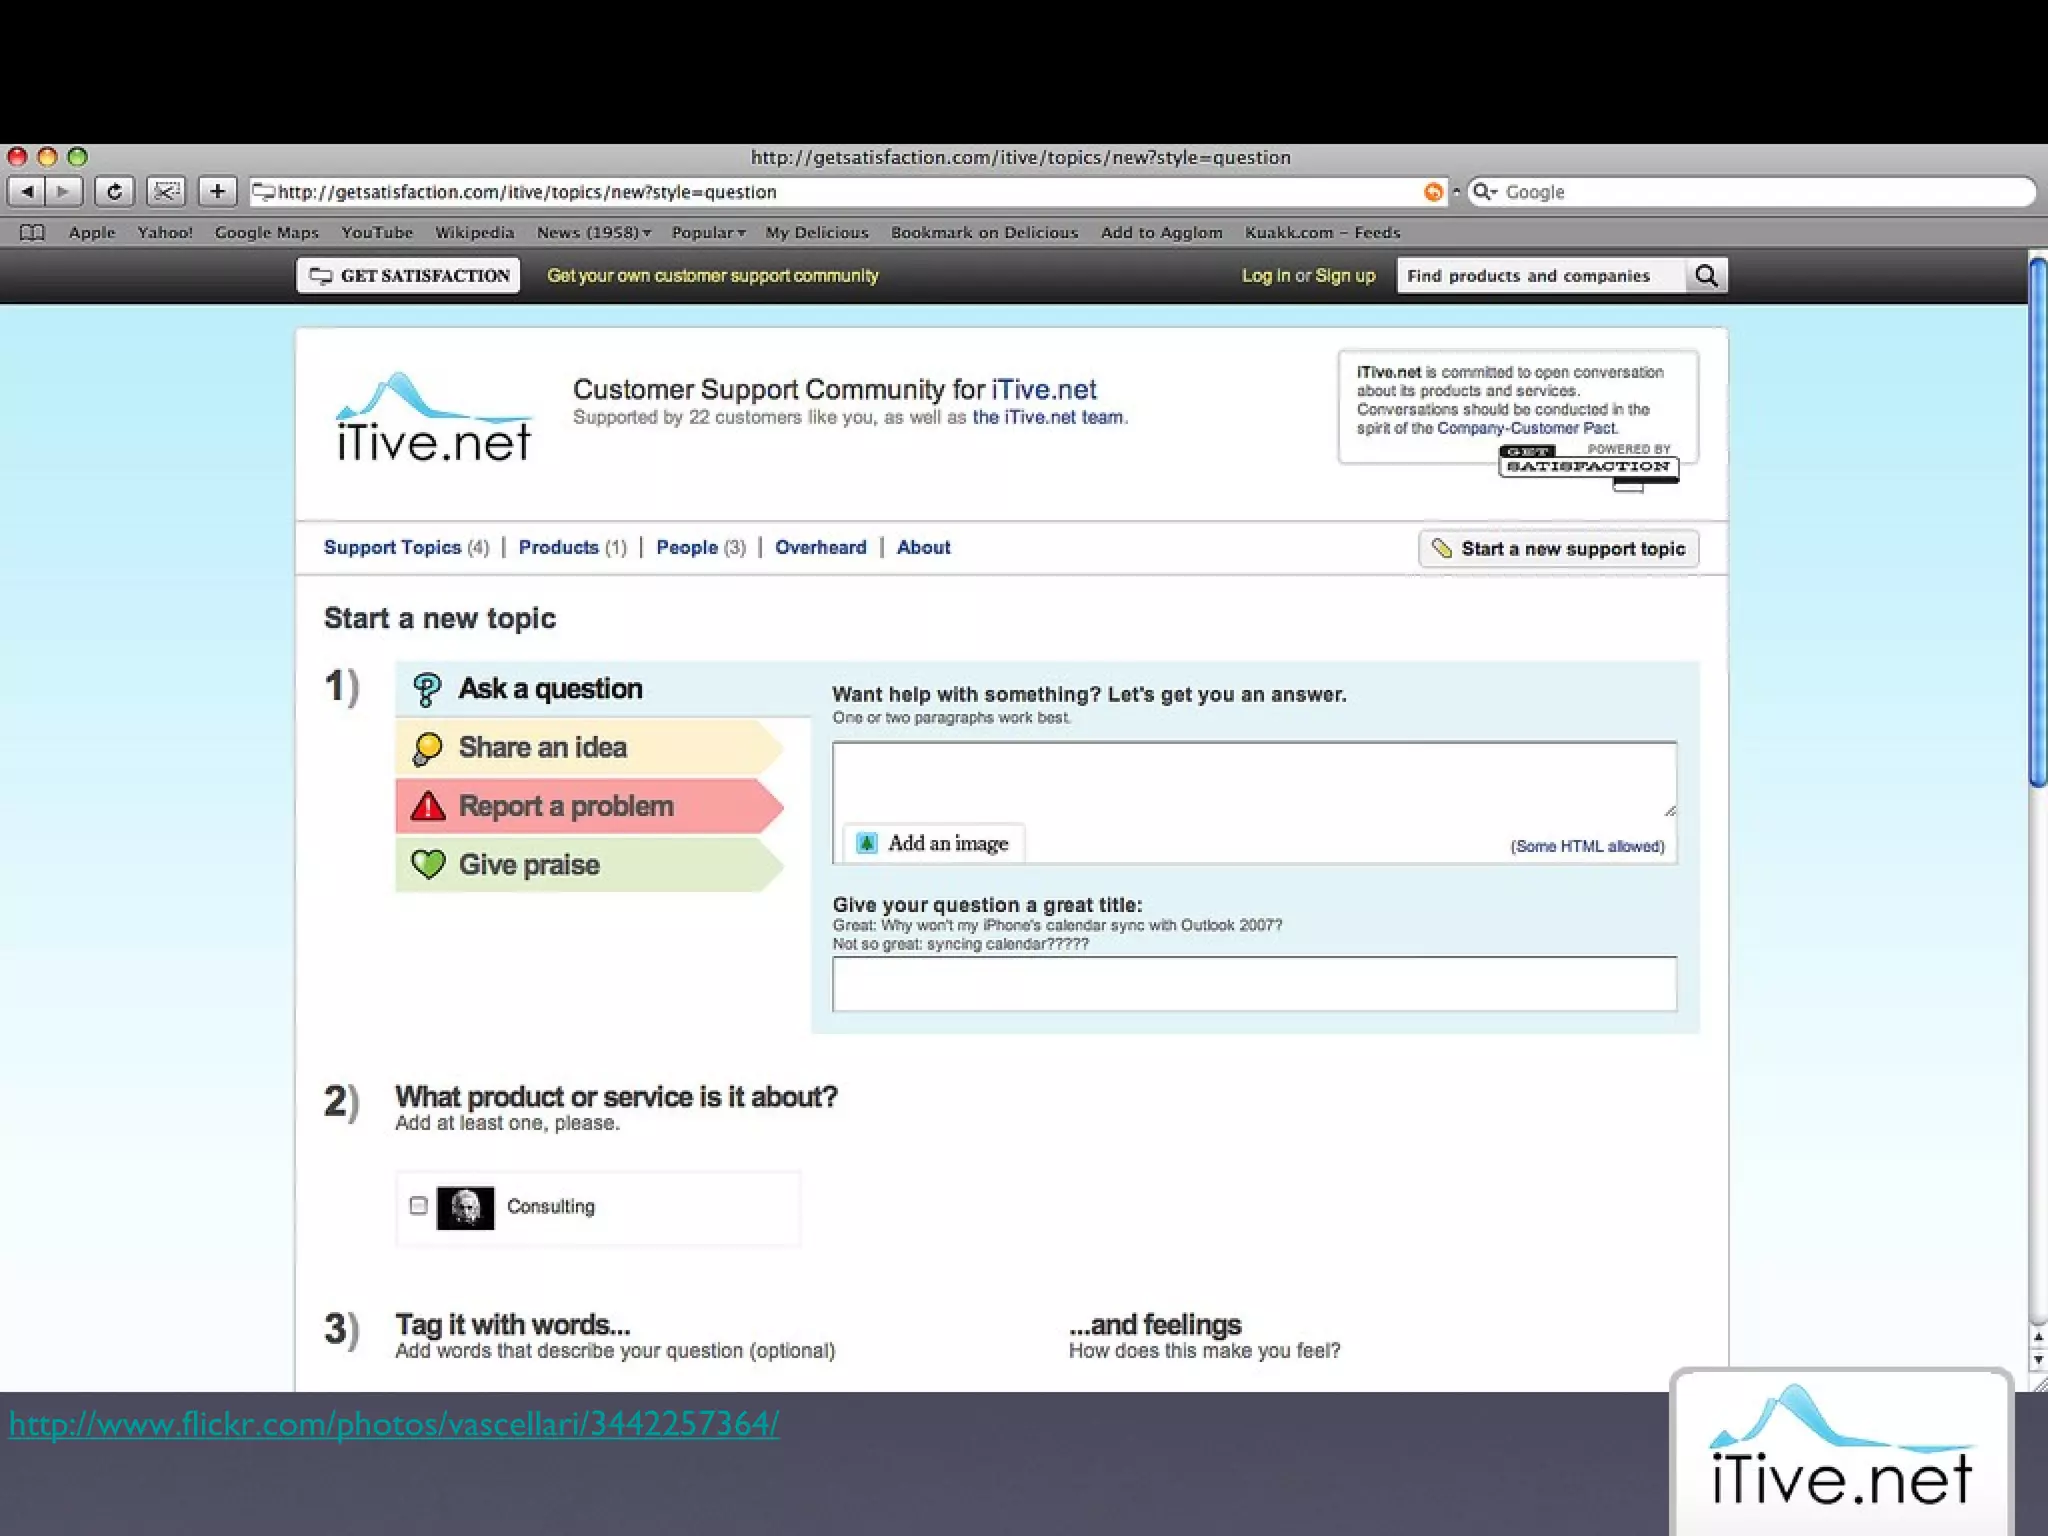Reload the page with refresh icon
This screenshot has width=2048, height=1536.
point(114,191)
